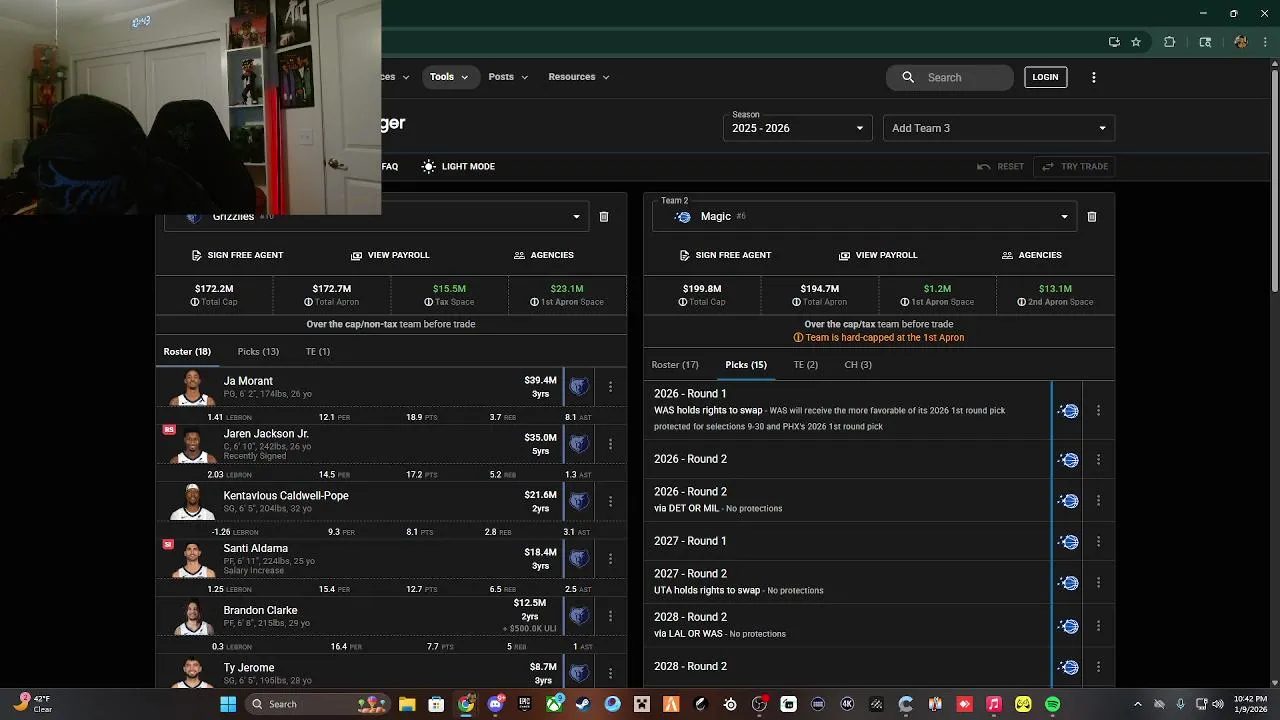Switch to Magic TE (2) tab
Image resolution: width=1280 pixels, height=720 pixels.
[806, 365]
